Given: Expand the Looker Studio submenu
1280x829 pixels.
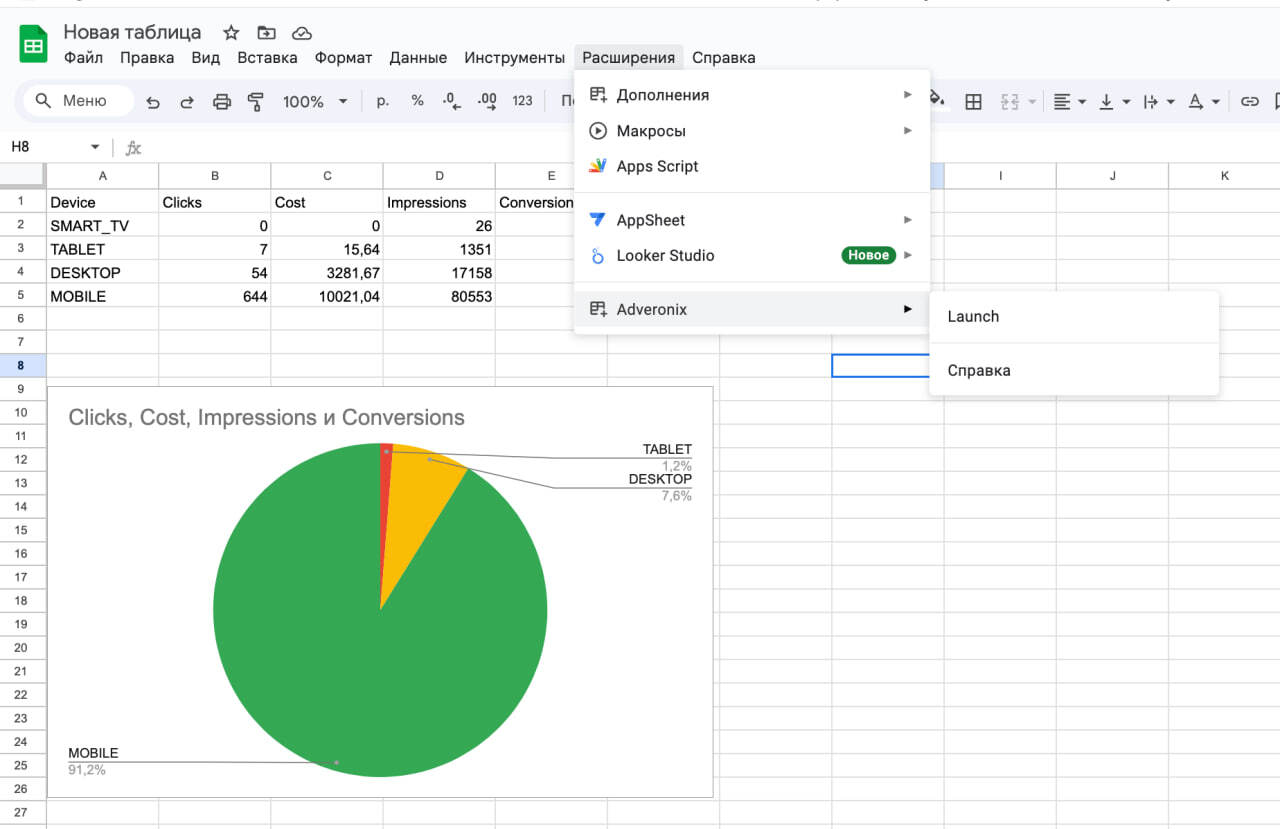Looking at the screenshot, I should click(752, 255).
